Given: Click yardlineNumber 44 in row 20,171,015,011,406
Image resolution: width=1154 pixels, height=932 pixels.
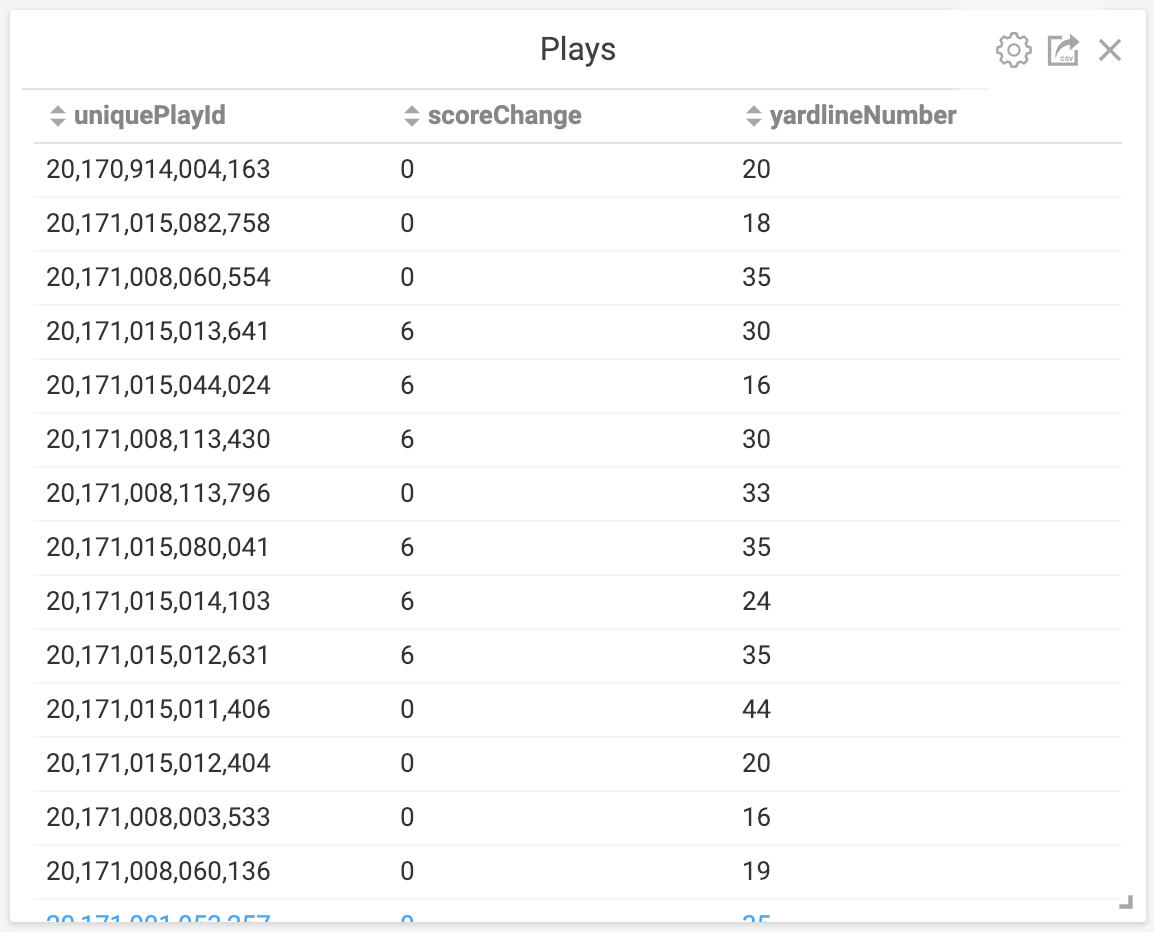Looking at the screenshot, I should click(756, 709).
